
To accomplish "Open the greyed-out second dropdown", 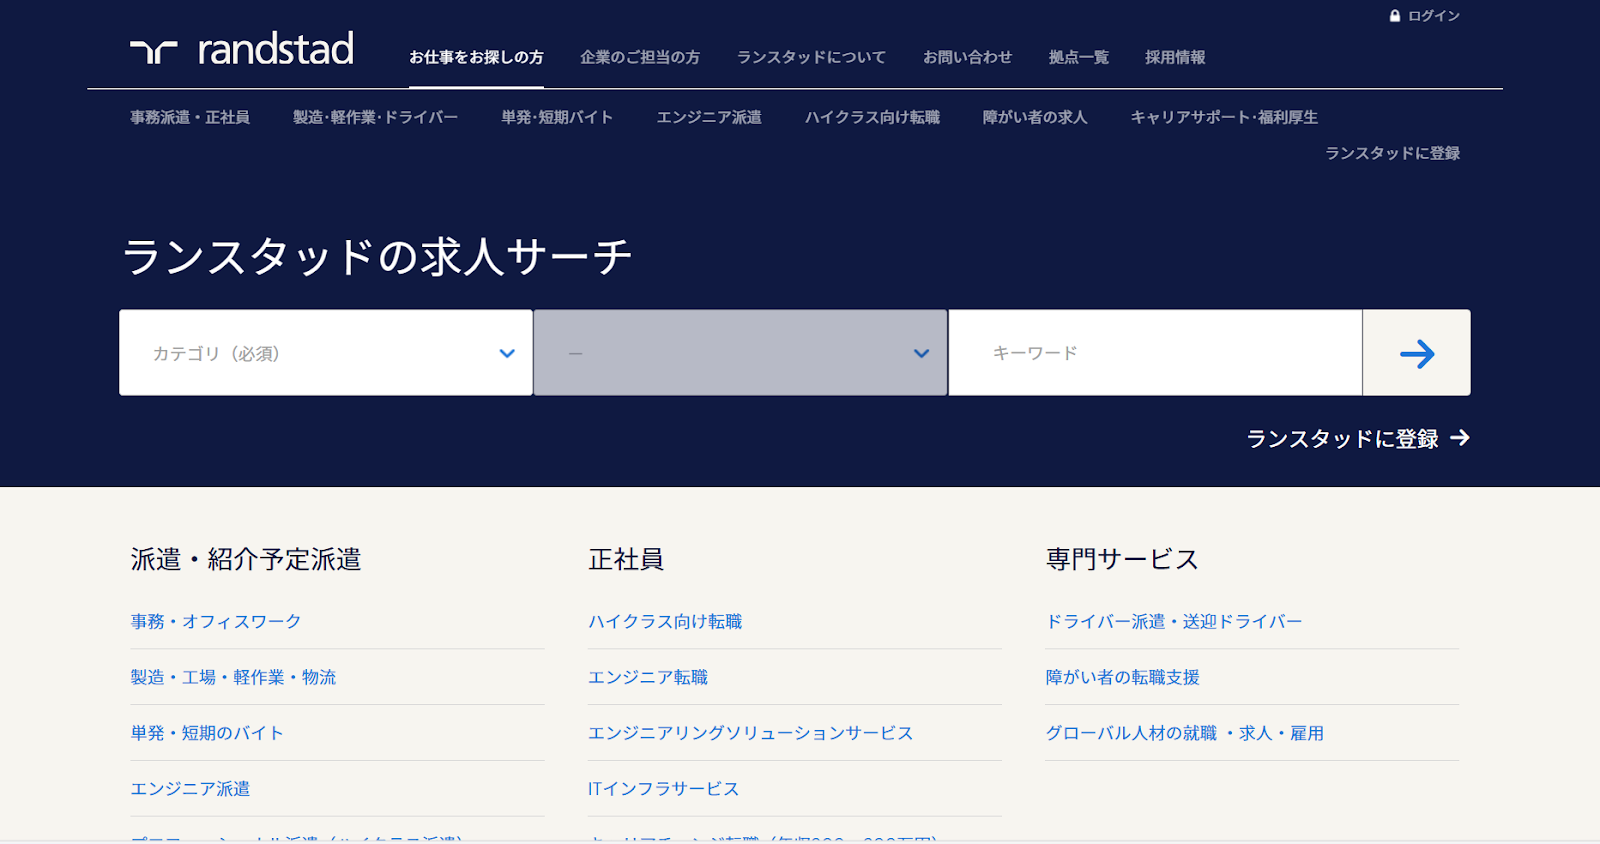I will [740, 353].
